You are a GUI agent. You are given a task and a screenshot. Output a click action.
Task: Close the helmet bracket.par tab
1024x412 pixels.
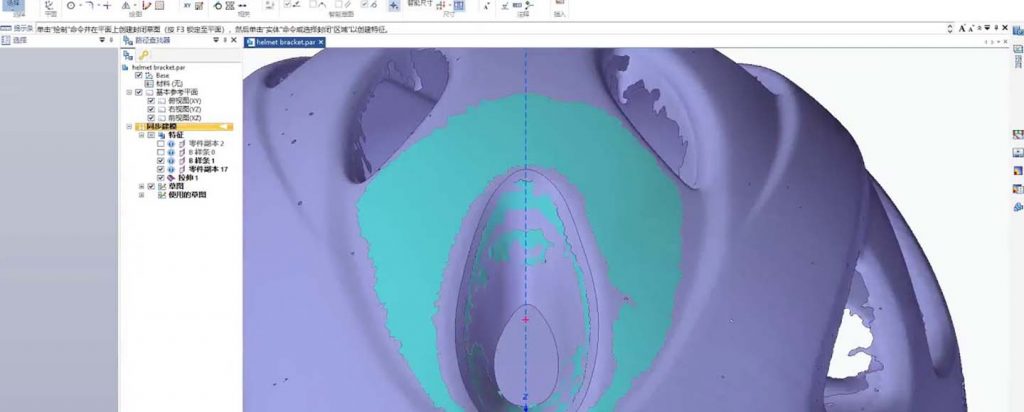[x=321, y=42]
